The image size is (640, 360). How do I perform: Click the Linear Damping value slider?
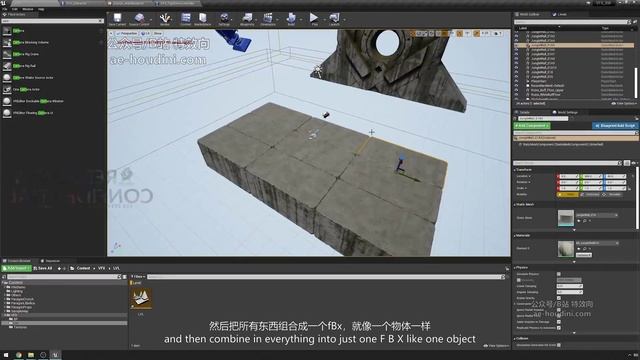(x=569, y=286)
